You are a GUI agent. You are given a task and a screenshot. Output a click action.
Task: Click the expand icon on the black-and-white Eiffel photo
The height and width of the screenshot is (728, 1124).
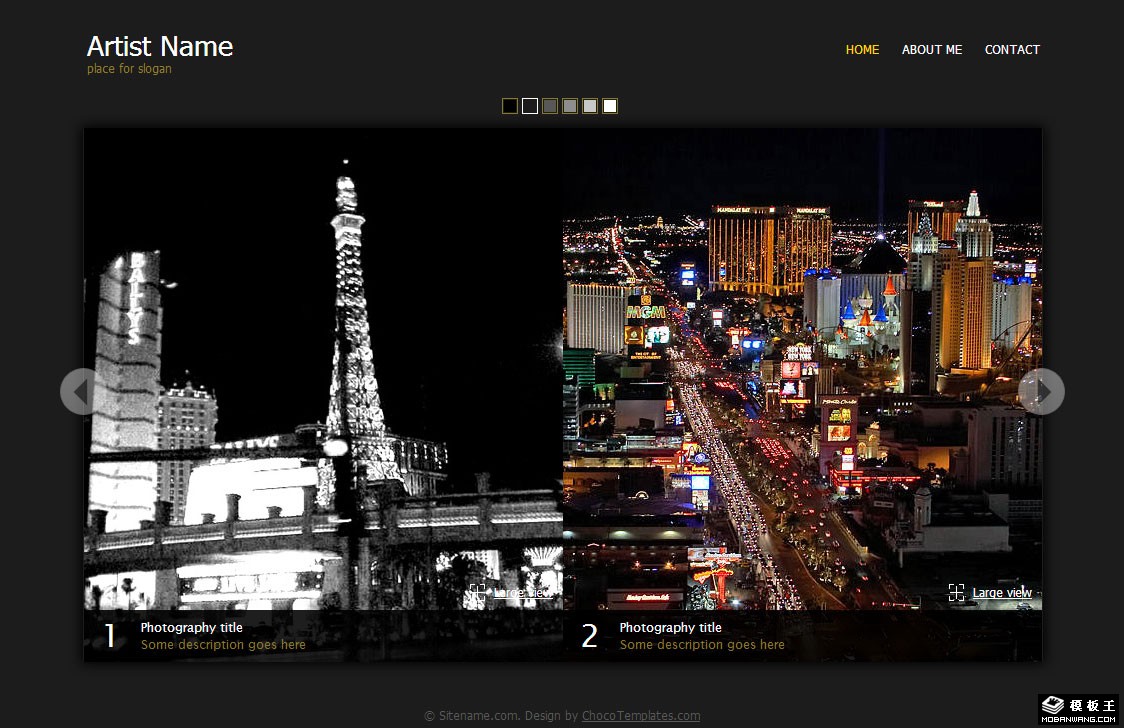[478, 593]
